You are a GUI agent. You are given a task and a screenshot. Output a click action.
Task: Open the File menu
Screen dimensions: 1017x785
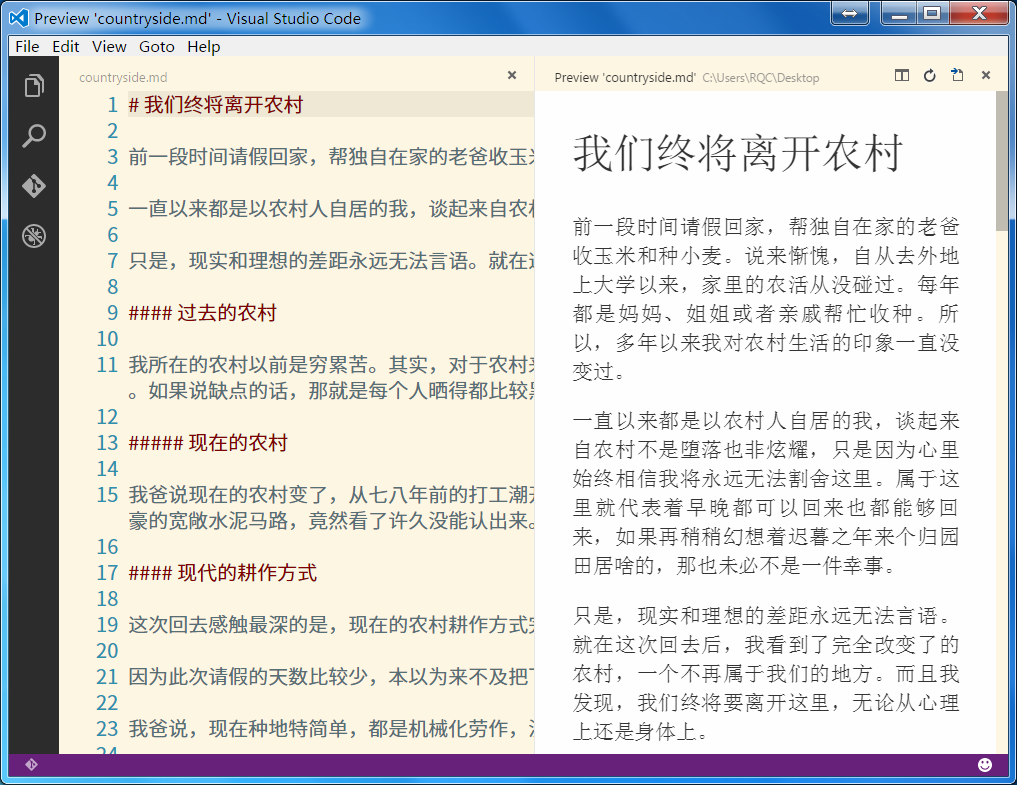pyautogui.click(x=26, y=46)
